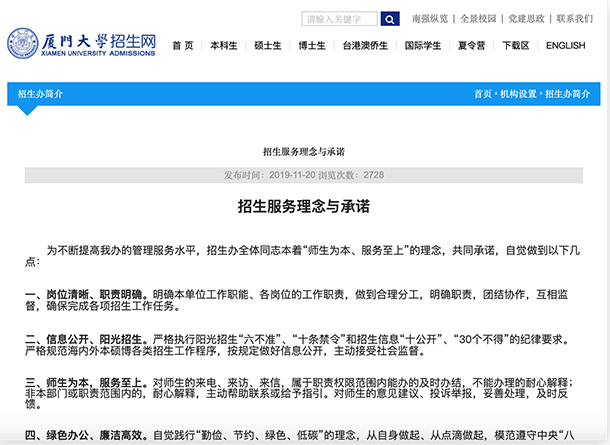
Task: Open the 国际学生 navigation item
Action: pos(422,46)
